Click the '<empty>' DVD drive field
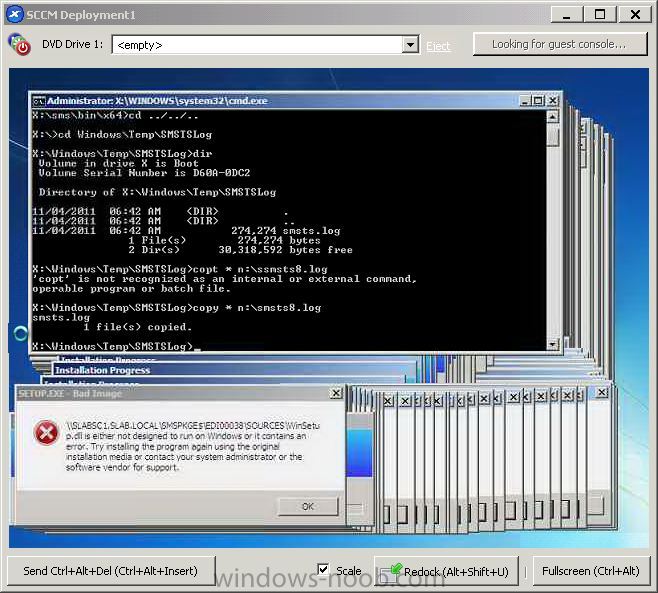This screenshot has width=658, height=593. click(x=257, y=44)
